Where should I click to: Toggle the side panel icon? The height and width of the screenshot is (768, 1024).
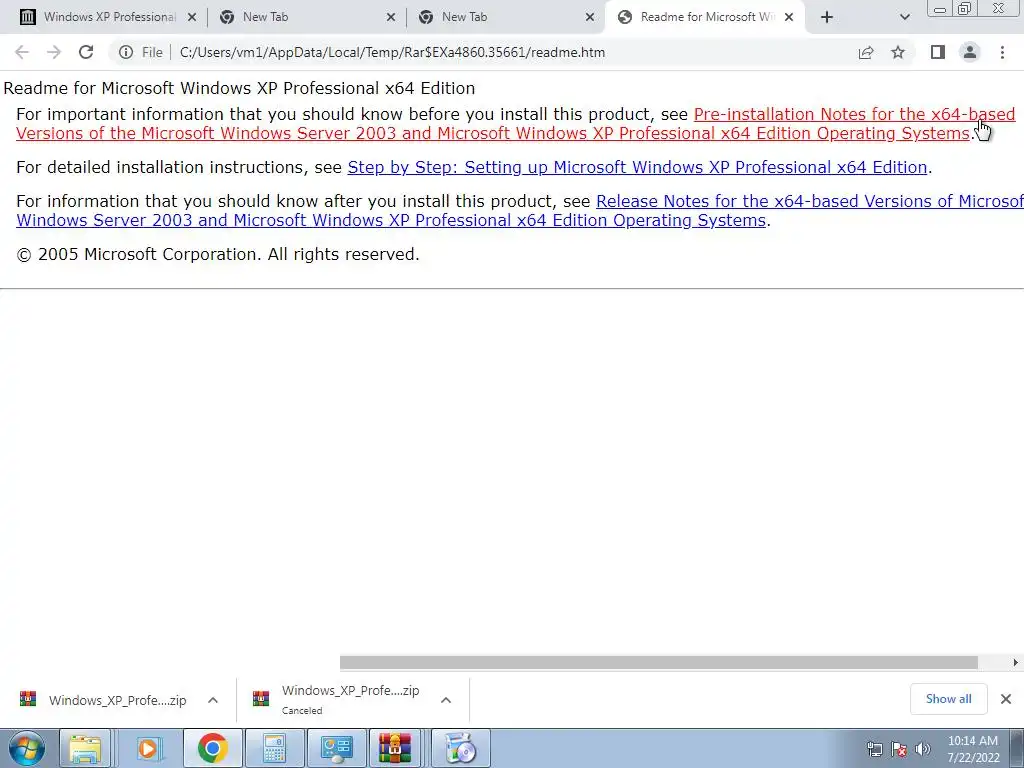pyautogui.click(x=938, y=52)
